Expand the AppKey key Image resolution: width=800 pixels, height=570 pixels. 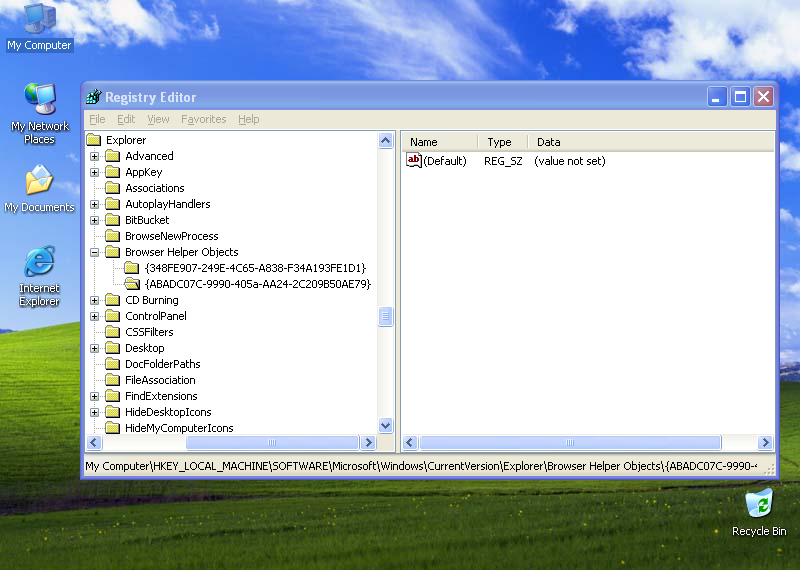click(94, 172)
